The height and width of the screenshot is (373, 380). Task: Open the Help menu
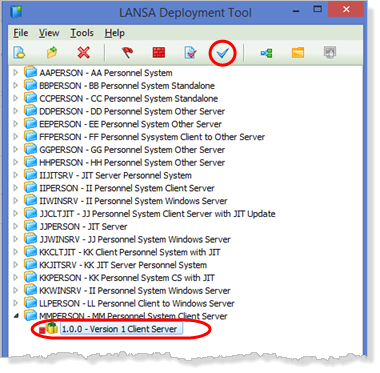tap(115, 33)
